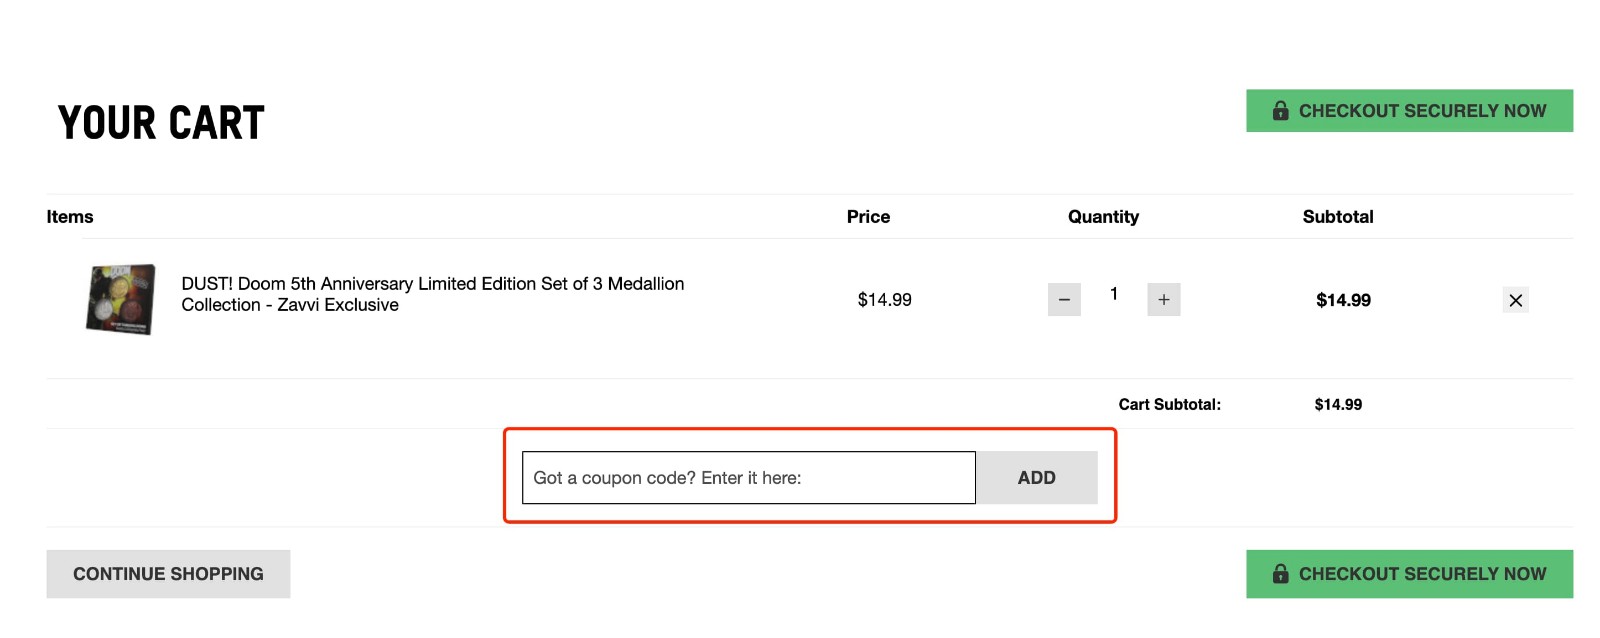The height and width of the screenshot is (638, 1600).
Task: Click the X icon to remove the medallion item
Action: click(1515, 299)
